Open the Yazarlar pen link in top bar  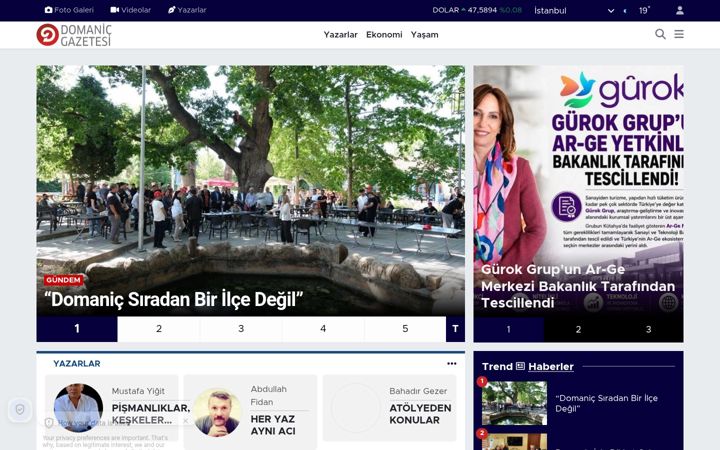tap(187, 10)
